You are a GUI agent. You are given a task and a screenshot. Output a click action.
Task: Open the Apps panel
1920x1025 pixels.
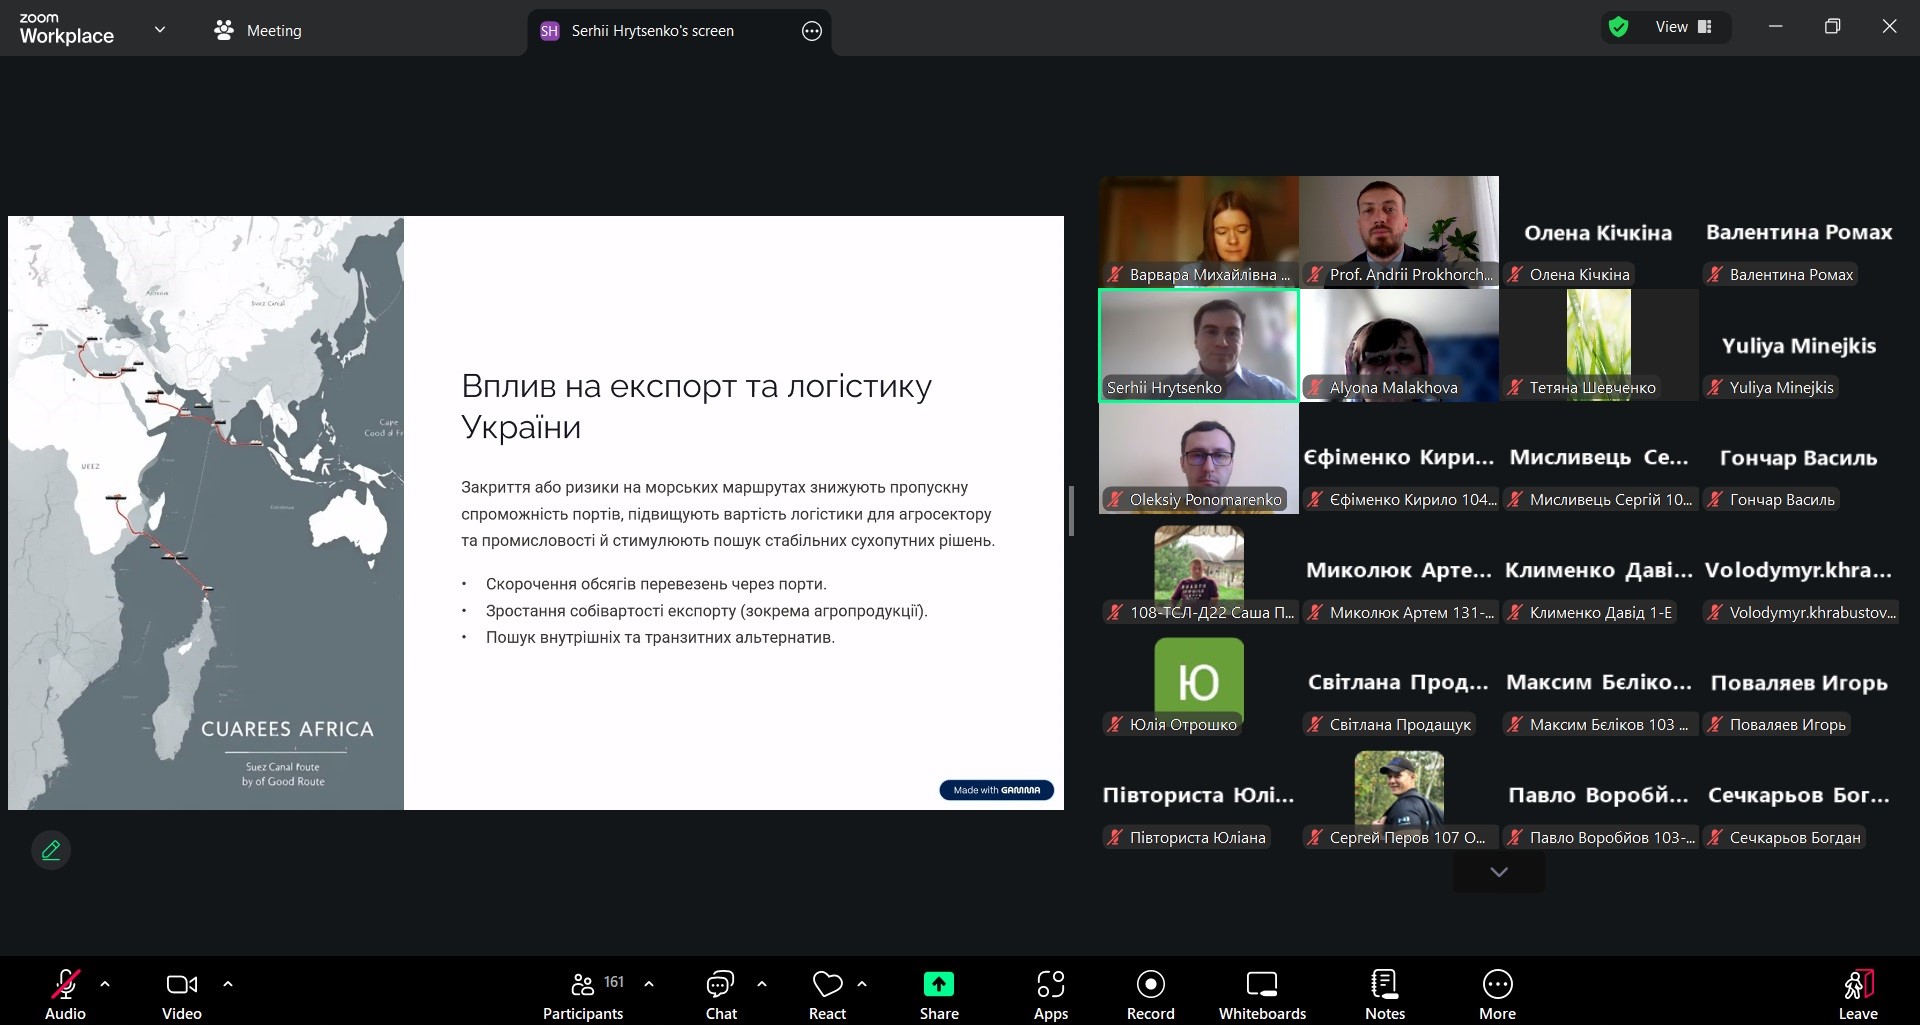[1050, 994]
